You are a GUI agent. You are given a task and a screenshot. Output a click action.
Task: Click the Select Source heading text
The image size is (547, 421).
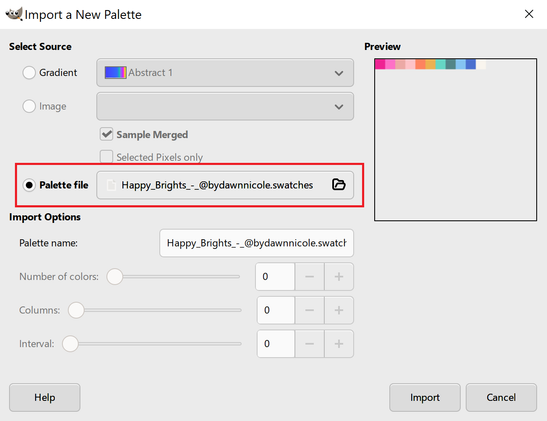pyautogui.click(x=40, y=46)
